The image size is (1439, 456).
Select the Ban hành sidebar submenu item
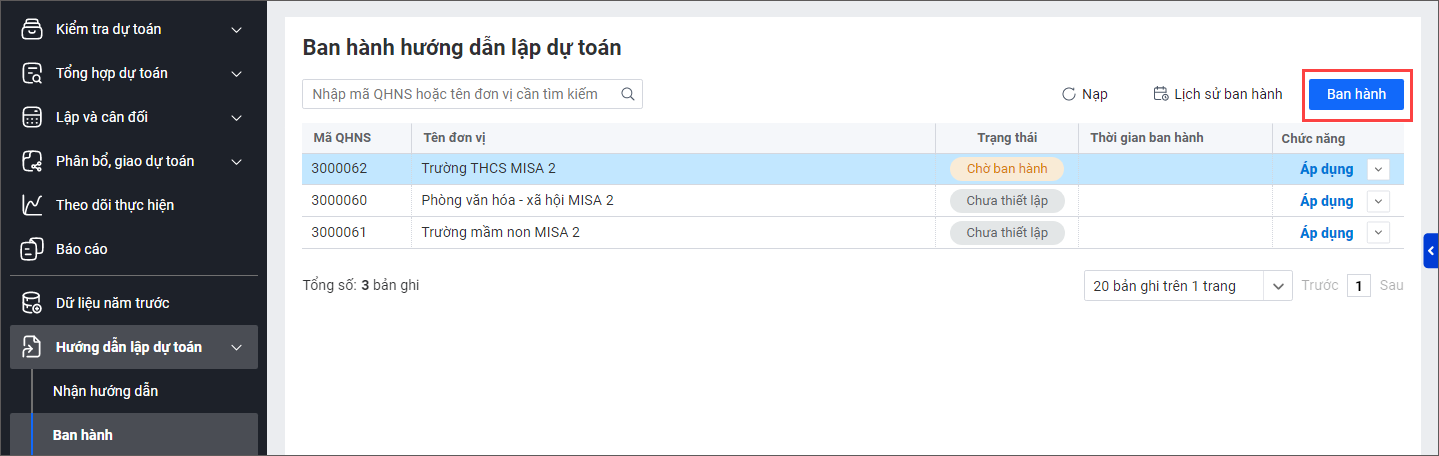[x=83, y=435]
